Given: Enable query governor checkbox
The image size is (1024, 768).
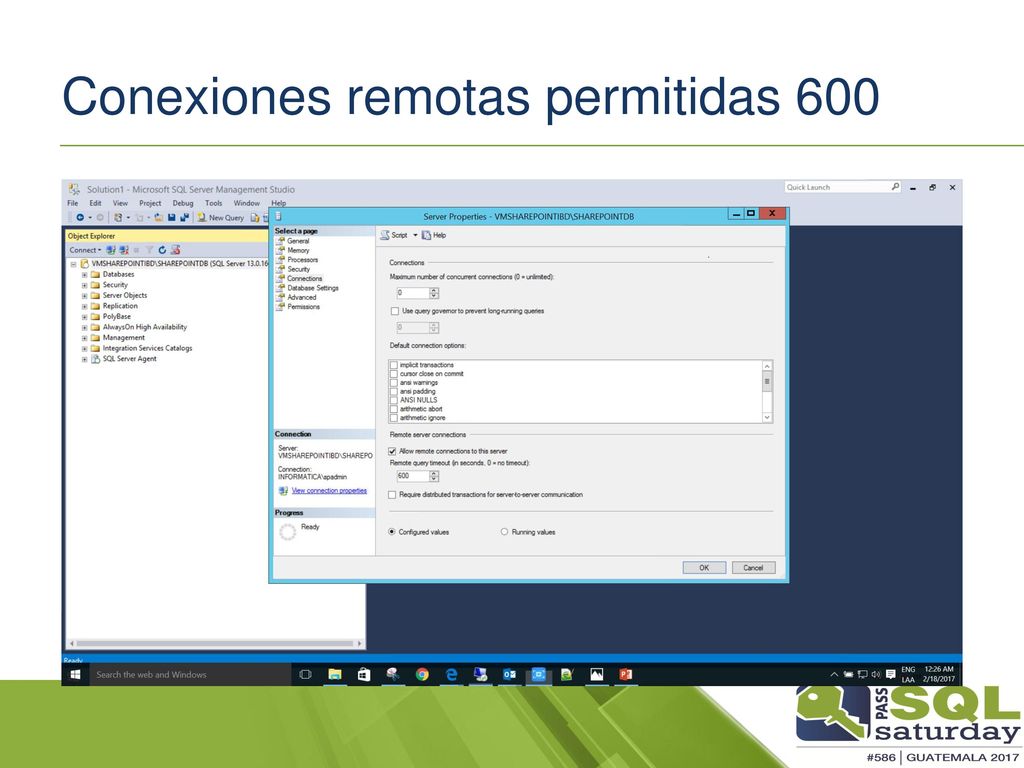Looking at the screenshot, I should coord(394,312).
